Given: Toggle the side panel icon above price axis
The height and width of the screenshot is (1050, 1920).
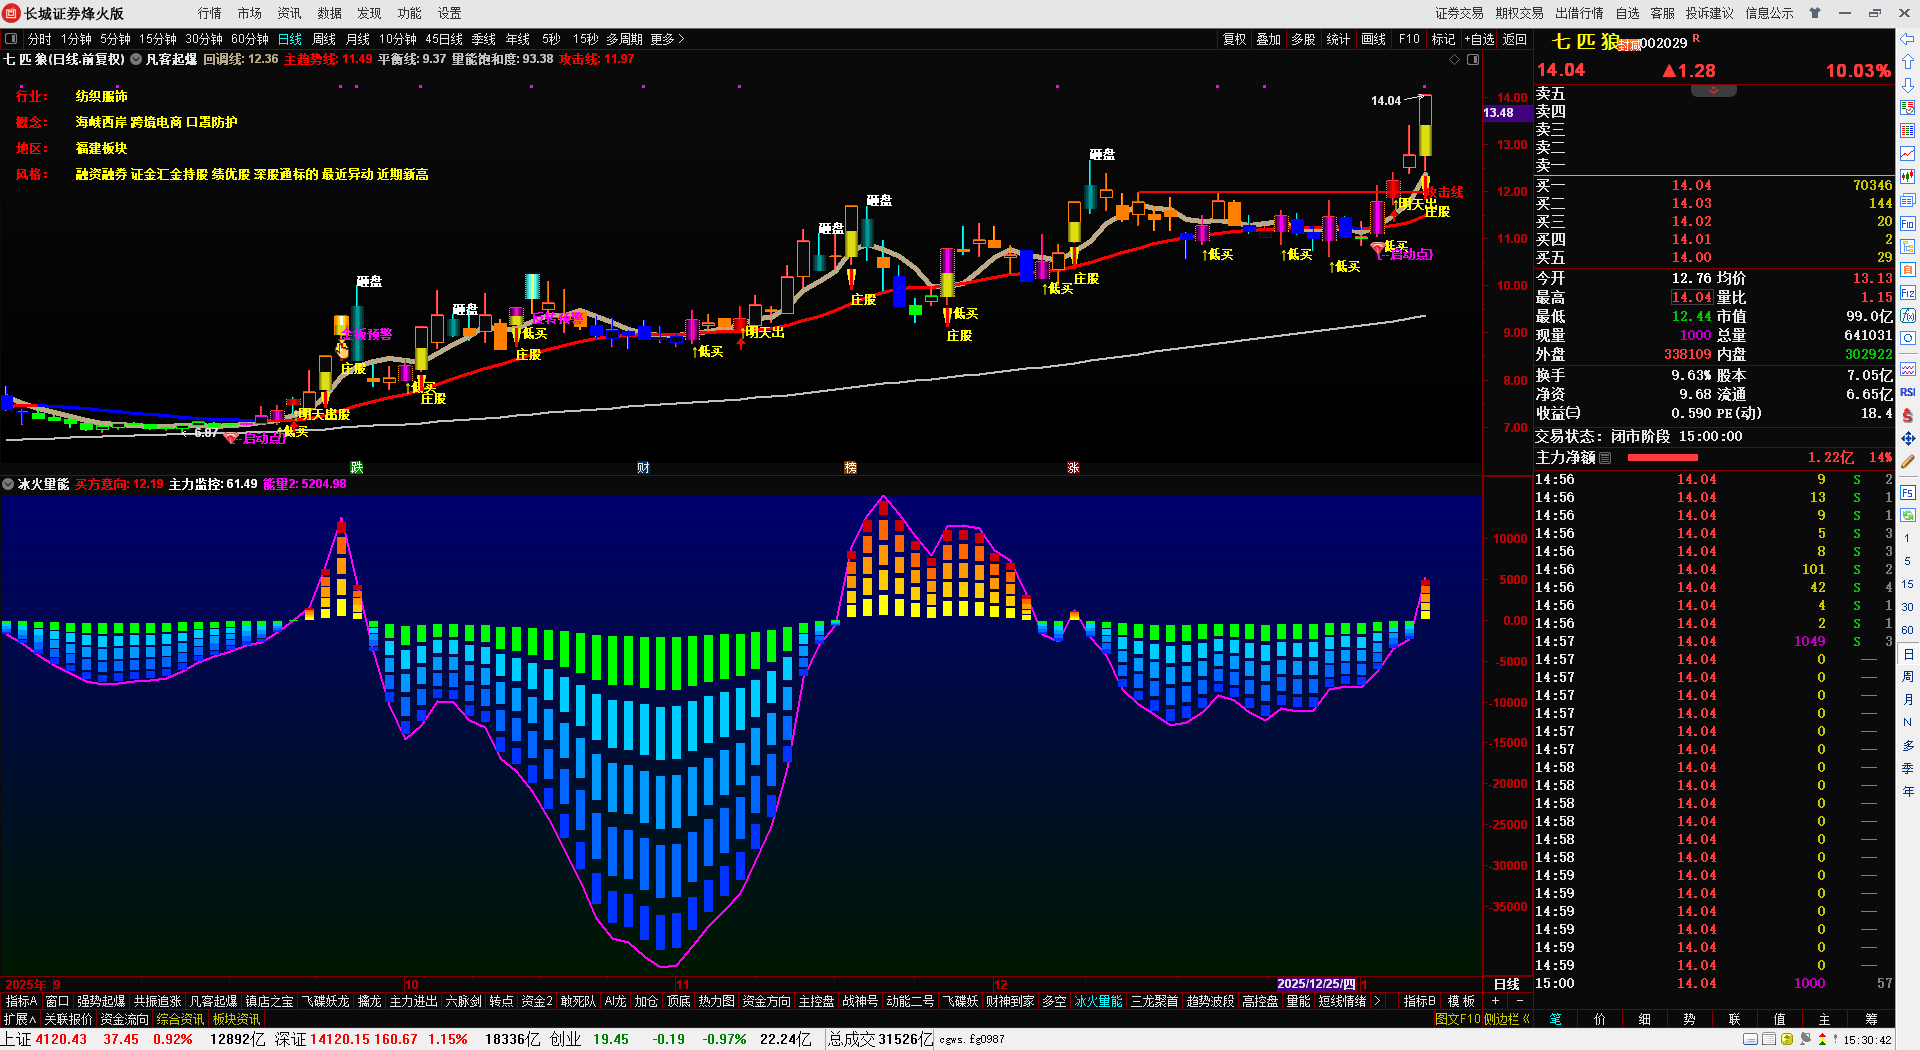Looking at the screenshot, I should pyautogui.click(x=1473, y=59).
